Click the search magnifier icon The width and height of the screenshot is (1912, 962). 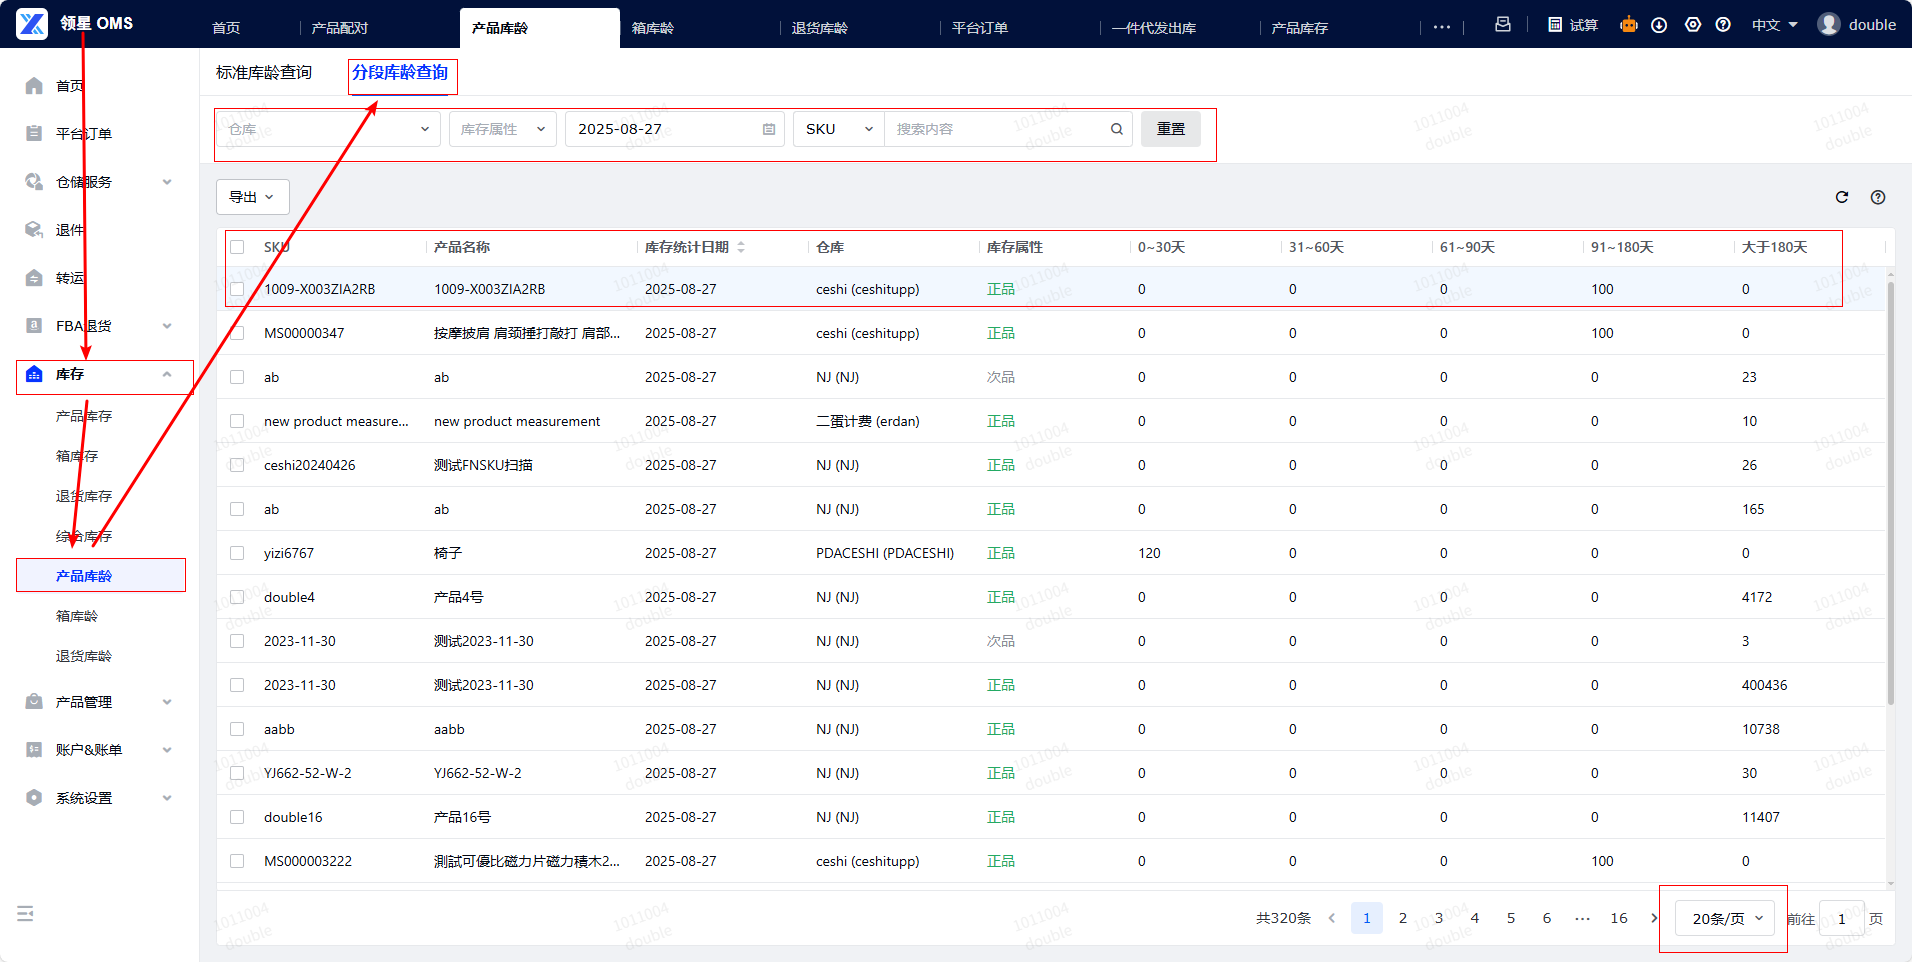point(1116,129)
